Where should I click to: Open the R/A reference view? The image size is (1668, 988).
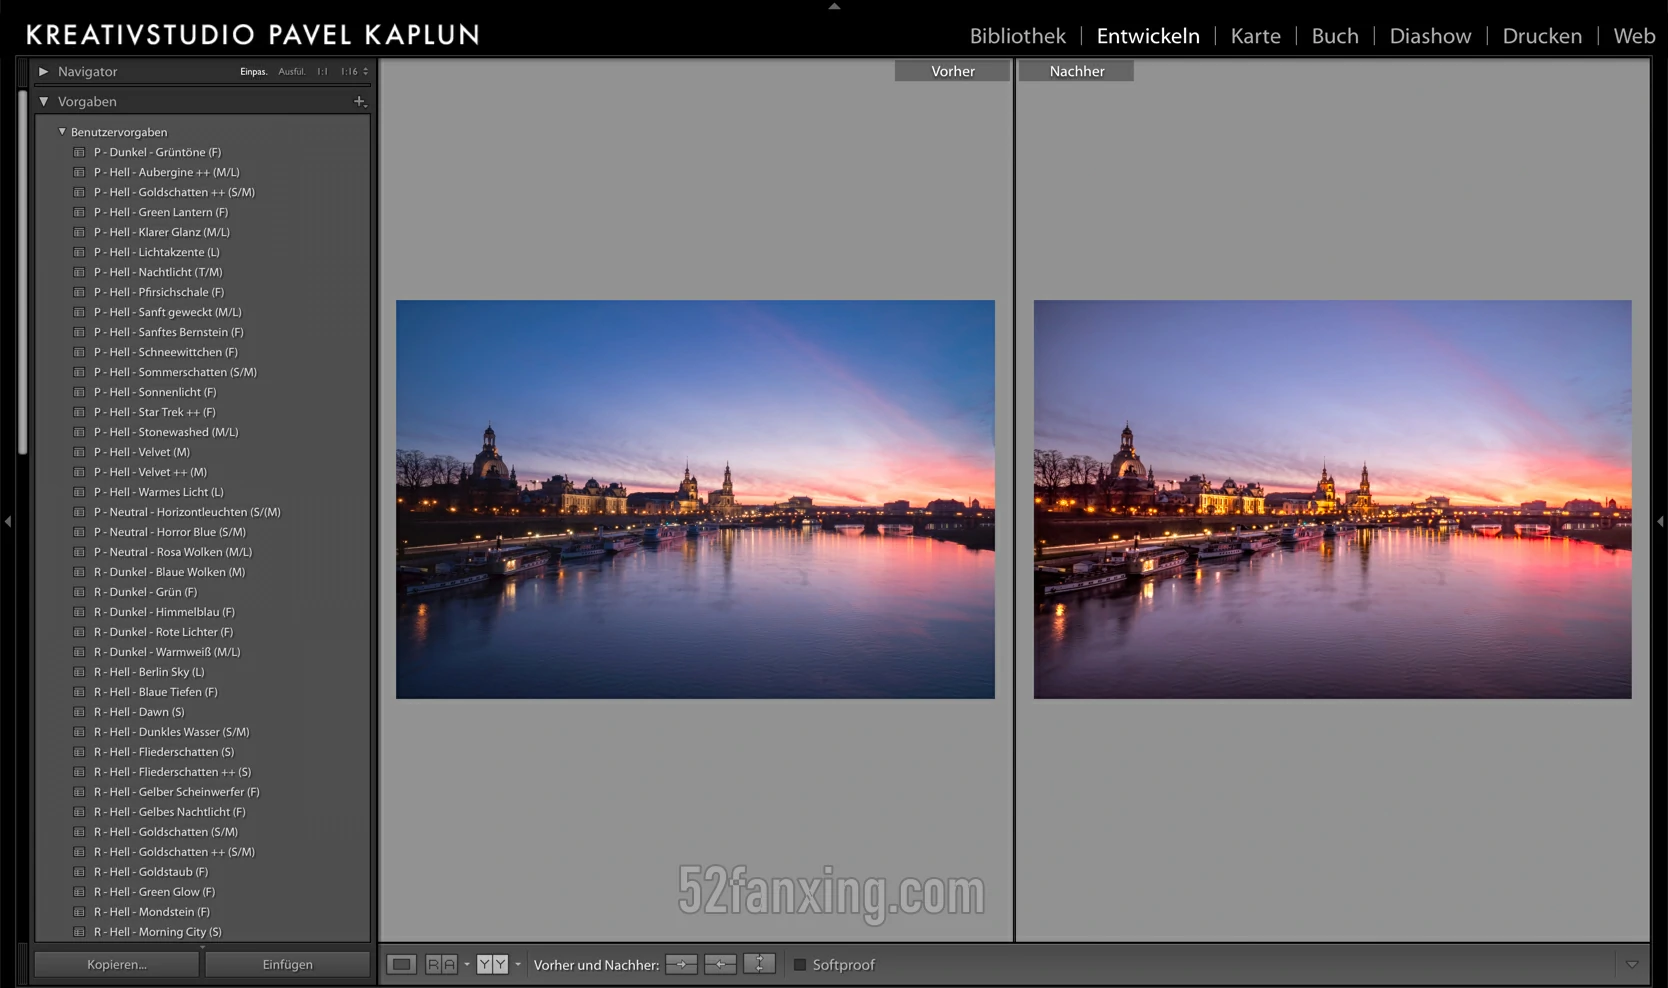pyautogui.click(x=441, y=965)
